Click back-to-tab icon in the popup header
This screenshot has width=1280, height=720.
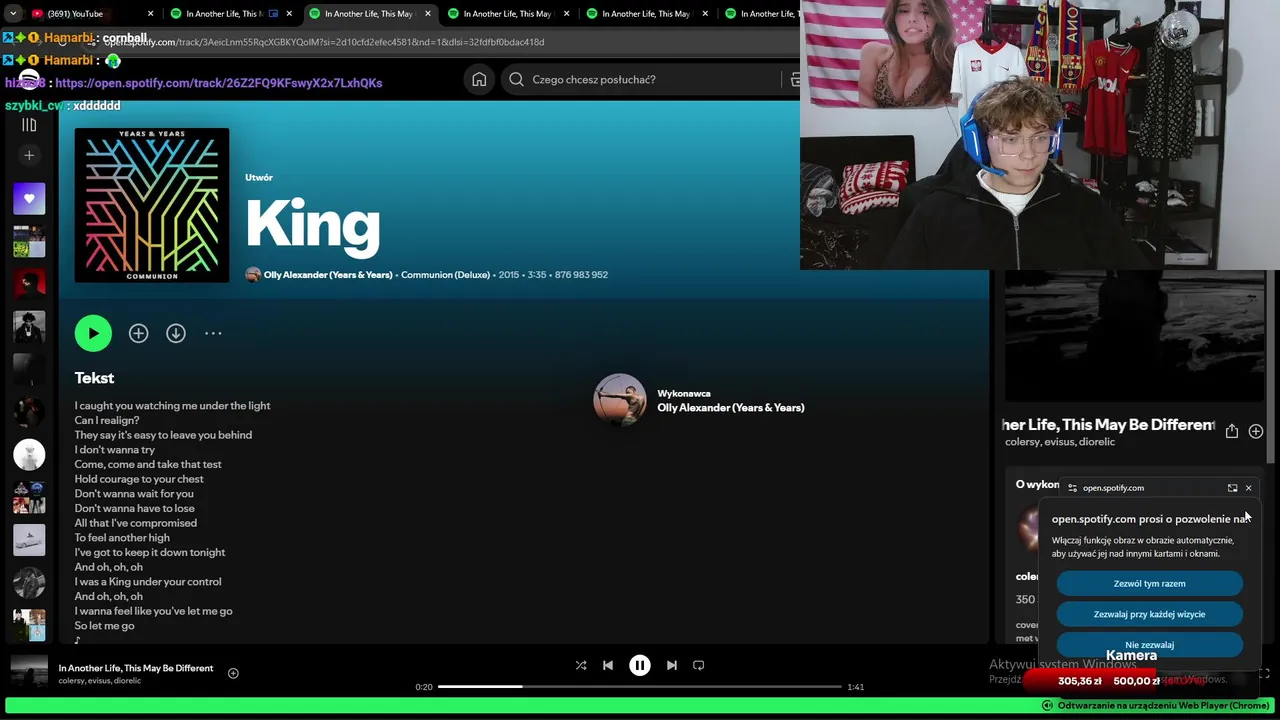click(x=1232, y=488)
